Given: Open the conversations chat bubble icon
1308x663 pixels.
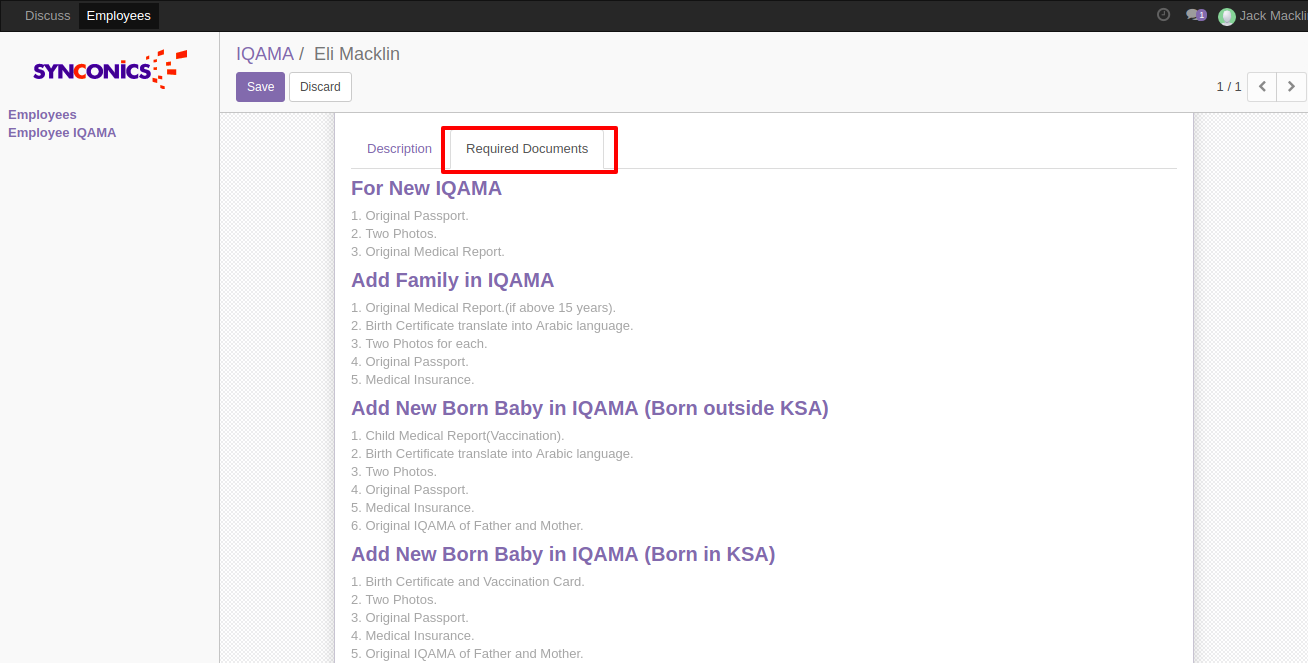Looking at the screenshot, I should click(x=1191, y=15).
